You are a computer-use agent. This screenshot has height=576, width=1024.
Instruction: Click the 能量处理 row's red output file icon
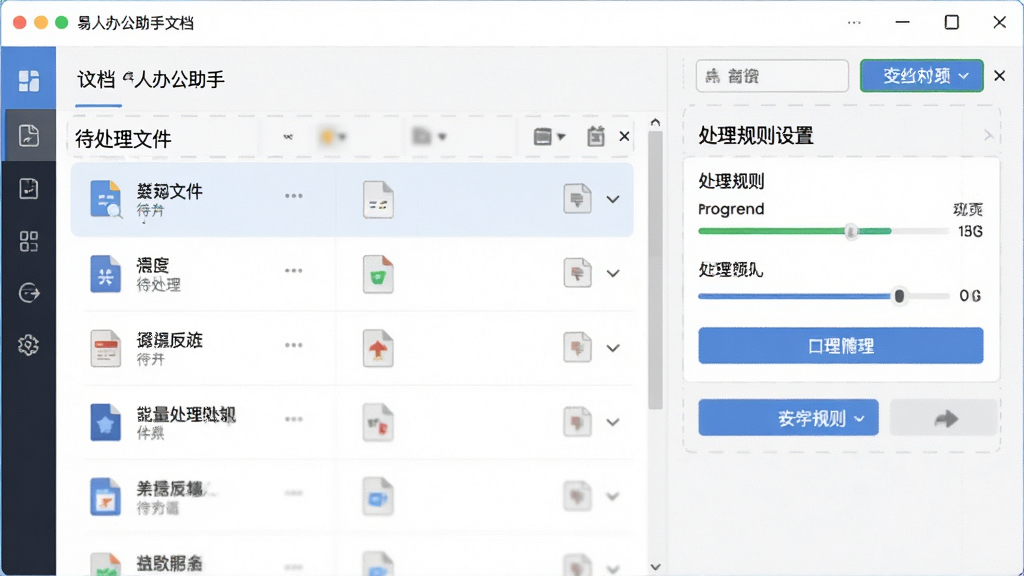point(378,423)
